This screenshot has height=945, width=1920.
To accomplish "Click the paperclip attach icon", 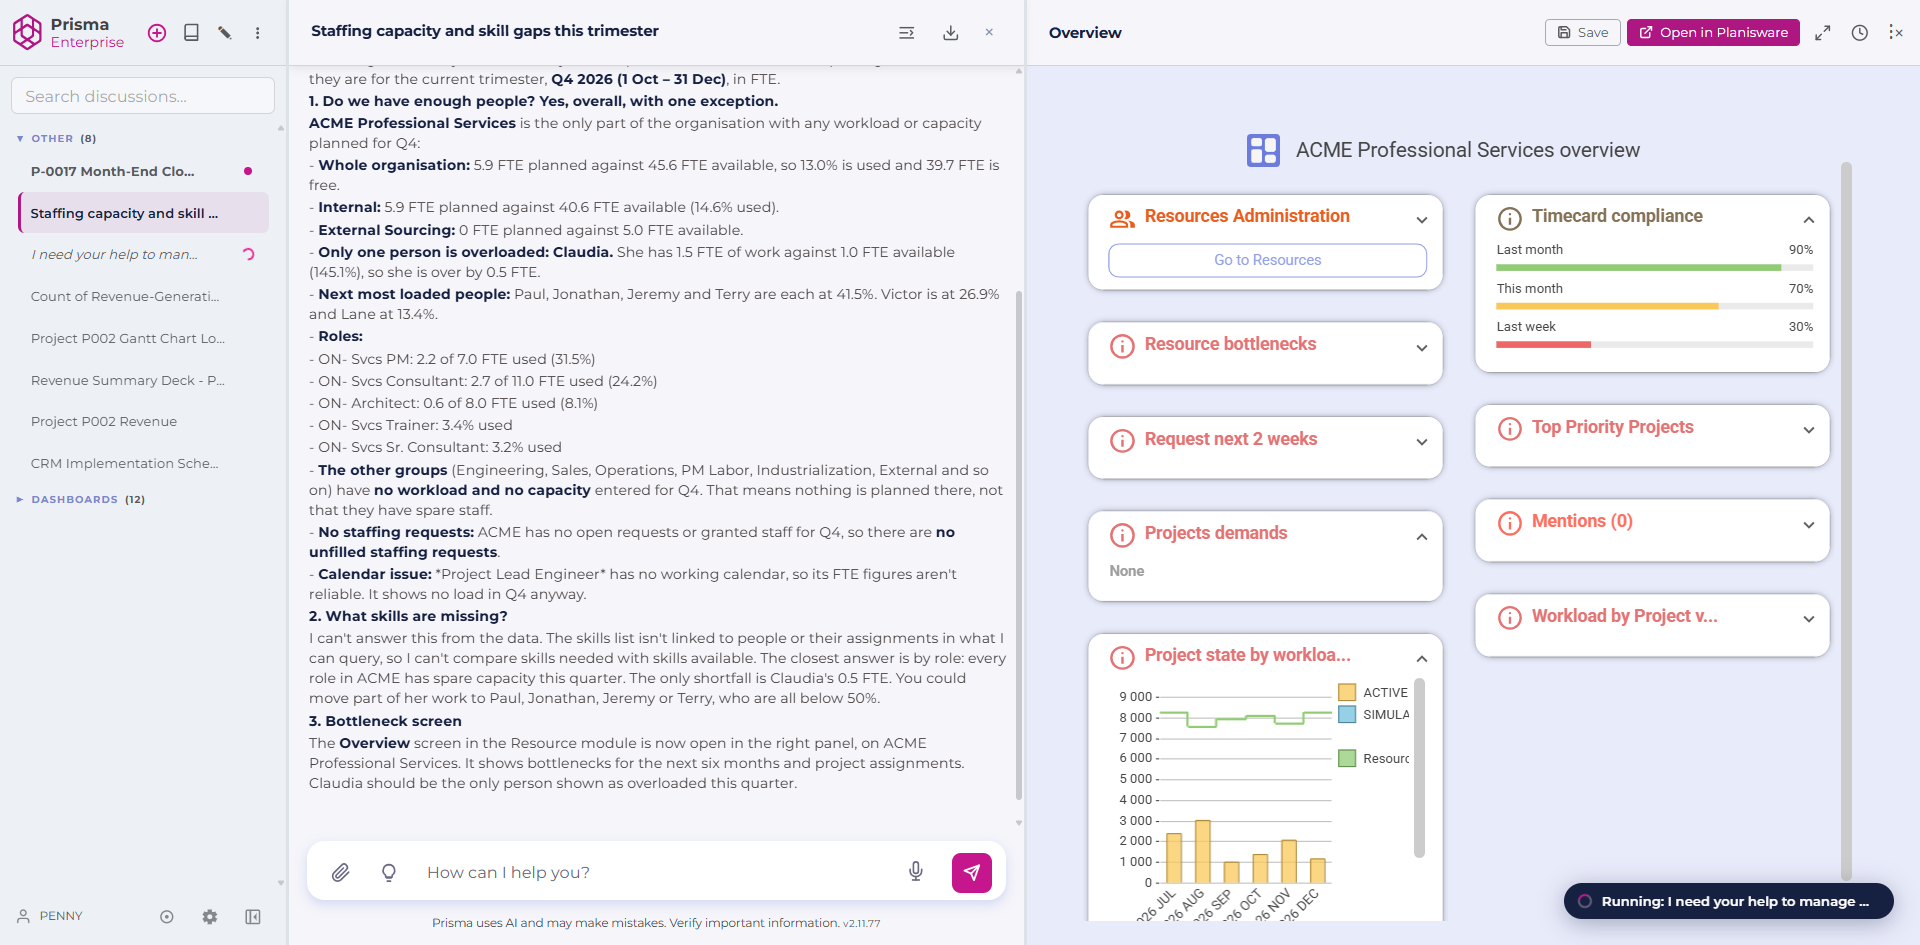I will coord(341,872).
